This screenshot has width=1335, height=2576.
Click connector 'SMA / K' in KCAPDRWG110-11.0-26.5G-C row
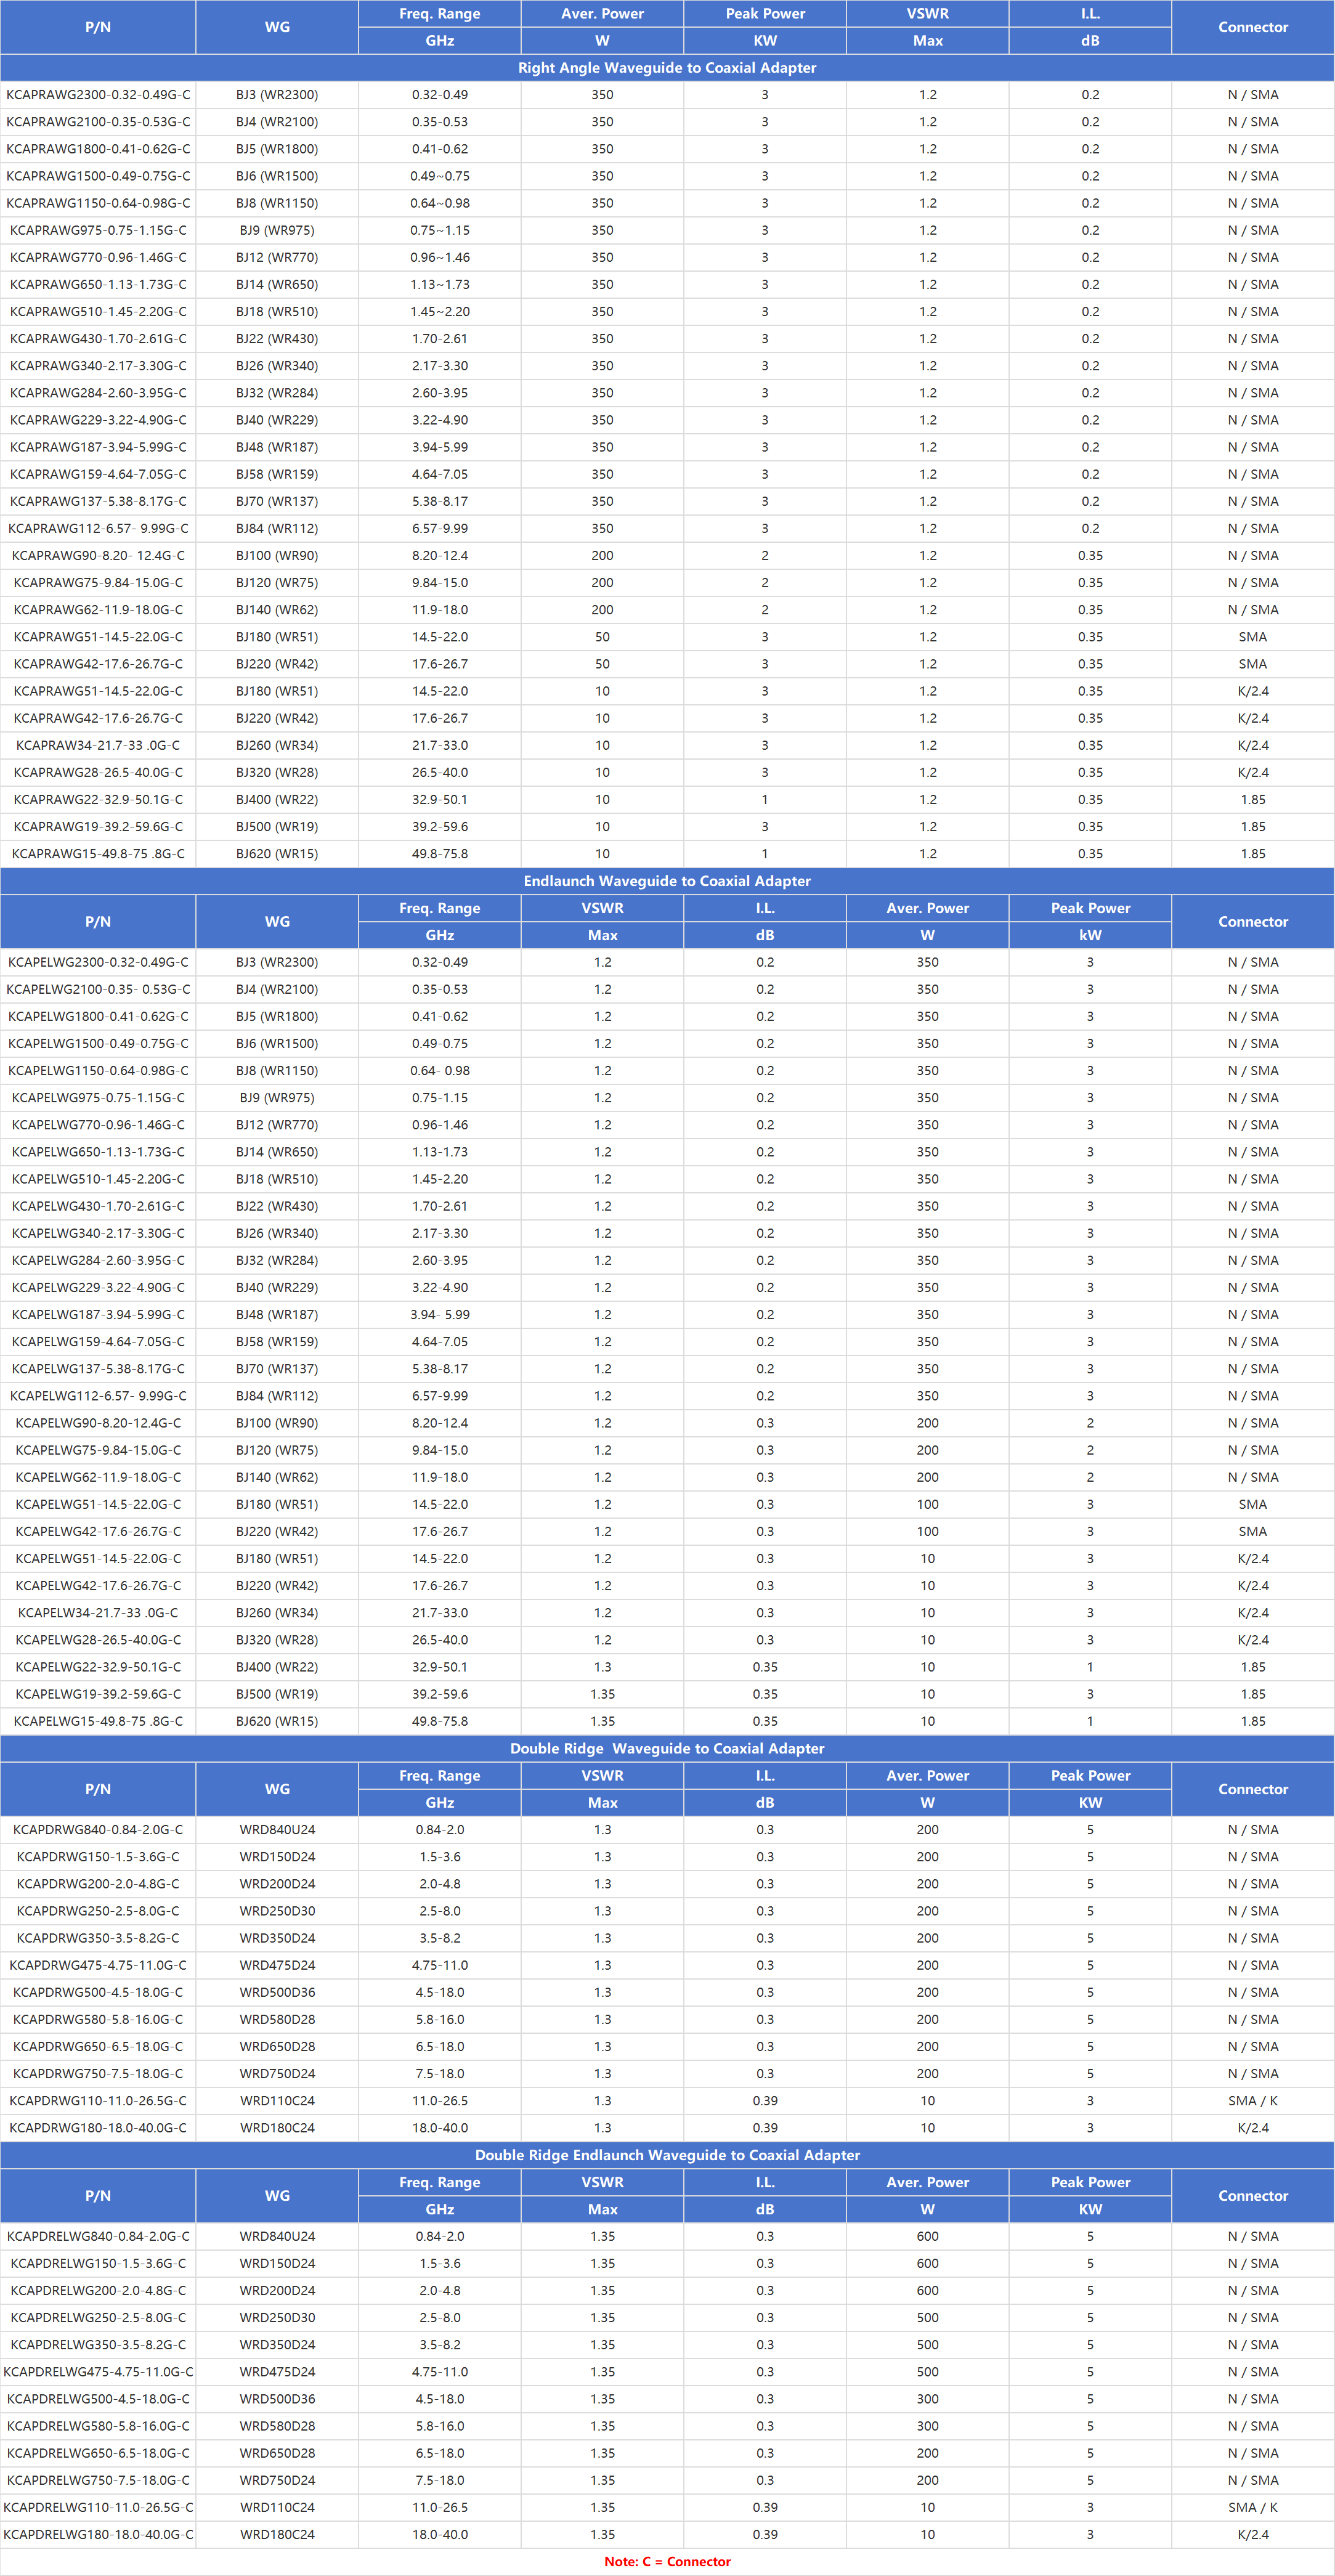click(1253, 2101)
